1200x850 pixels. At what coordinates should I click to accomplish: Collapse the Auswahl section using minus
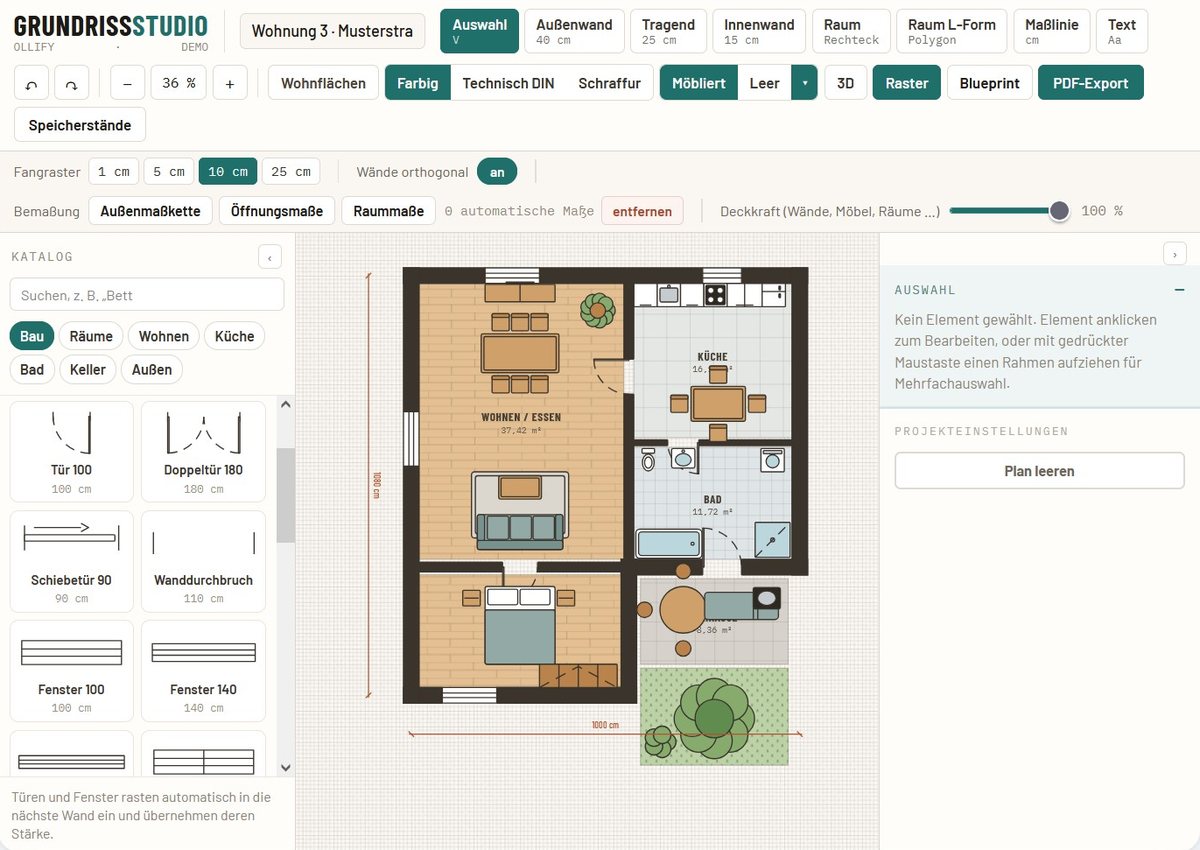[x=1179, y=290]
